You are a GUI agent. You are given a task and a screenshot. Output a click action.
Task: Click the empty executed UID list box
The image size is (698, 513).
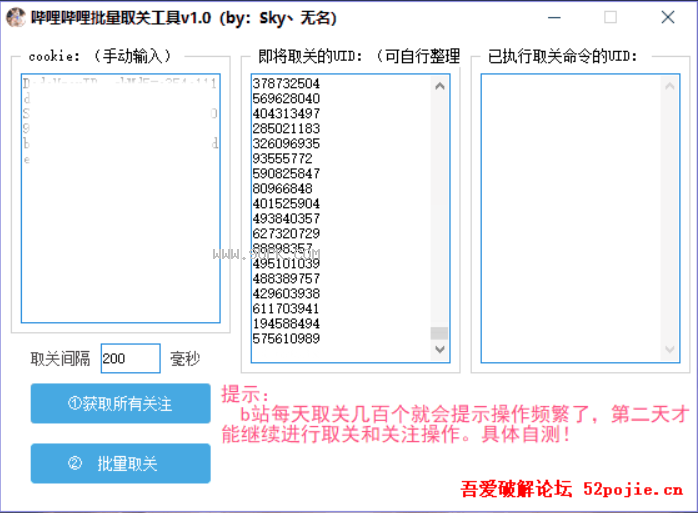[x=580, y=218]
